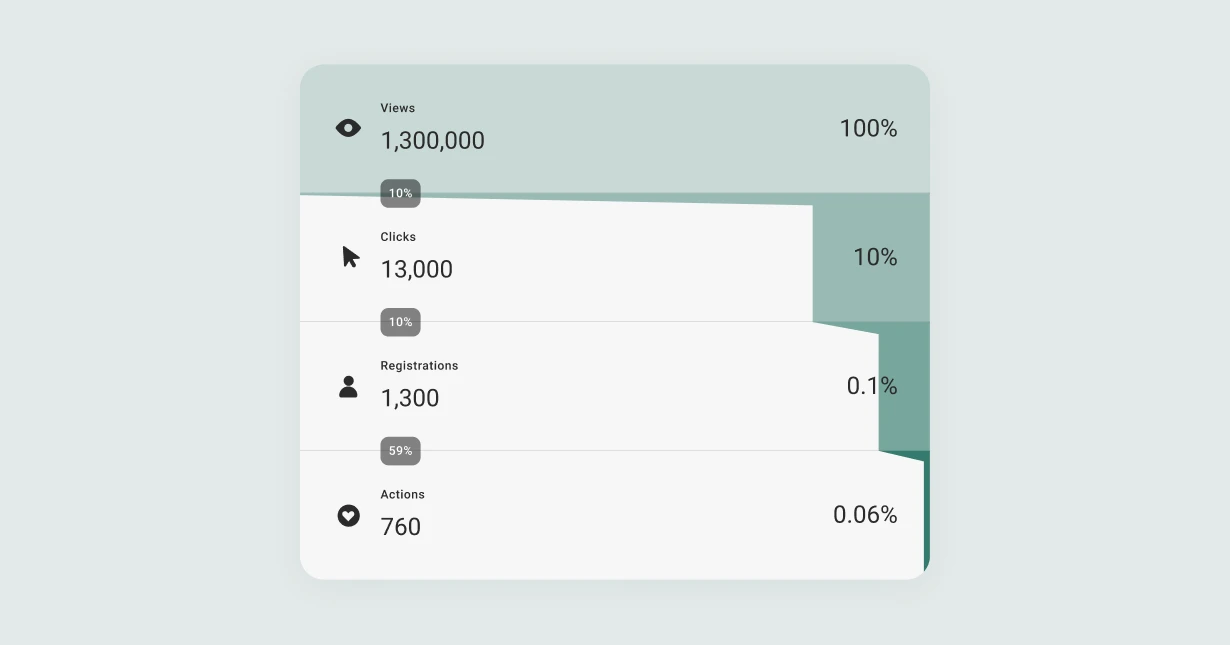Click the 13,000 clicks value
The height and width of the screenshot is (645, 1230).
[x=416, y=270]
